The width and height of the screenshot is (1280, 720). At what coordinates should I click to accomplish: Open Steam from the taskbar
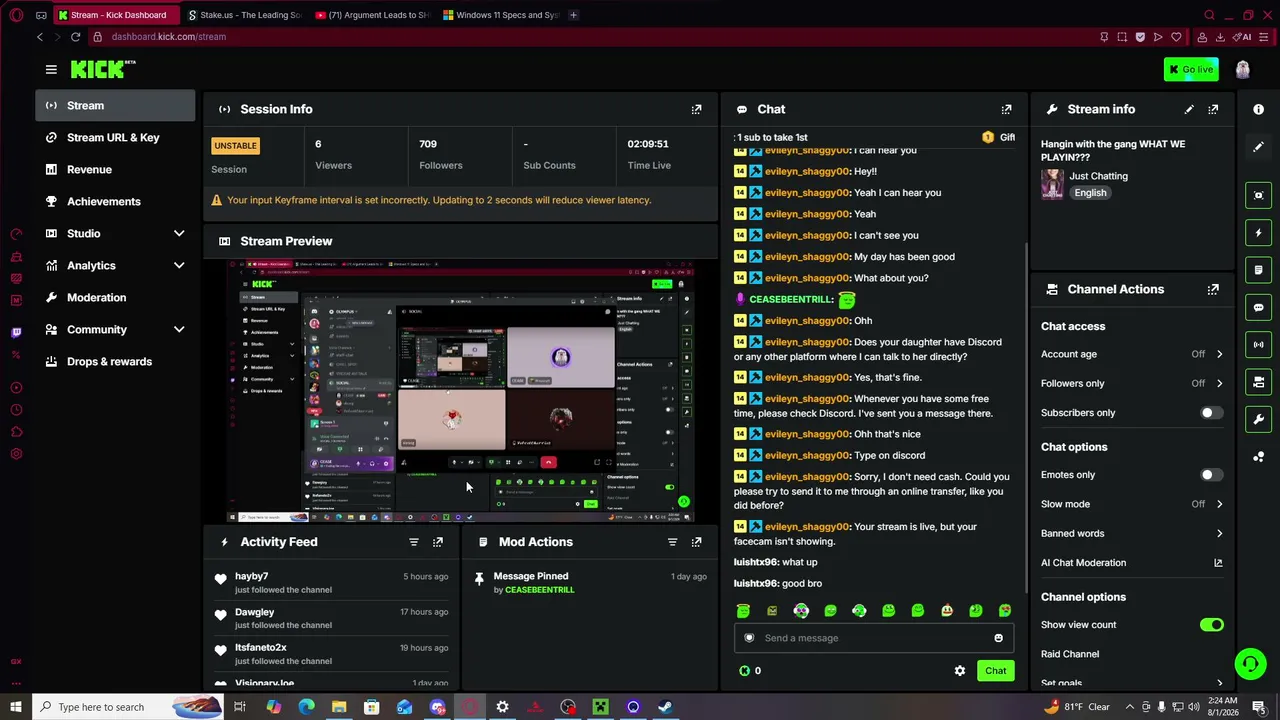665,707
